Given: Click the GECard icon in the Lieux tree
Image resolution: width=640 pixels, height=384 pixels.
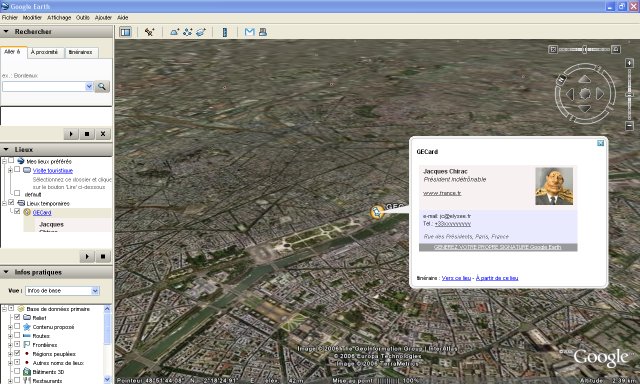Looking at the screenshot, I should 27,212.
